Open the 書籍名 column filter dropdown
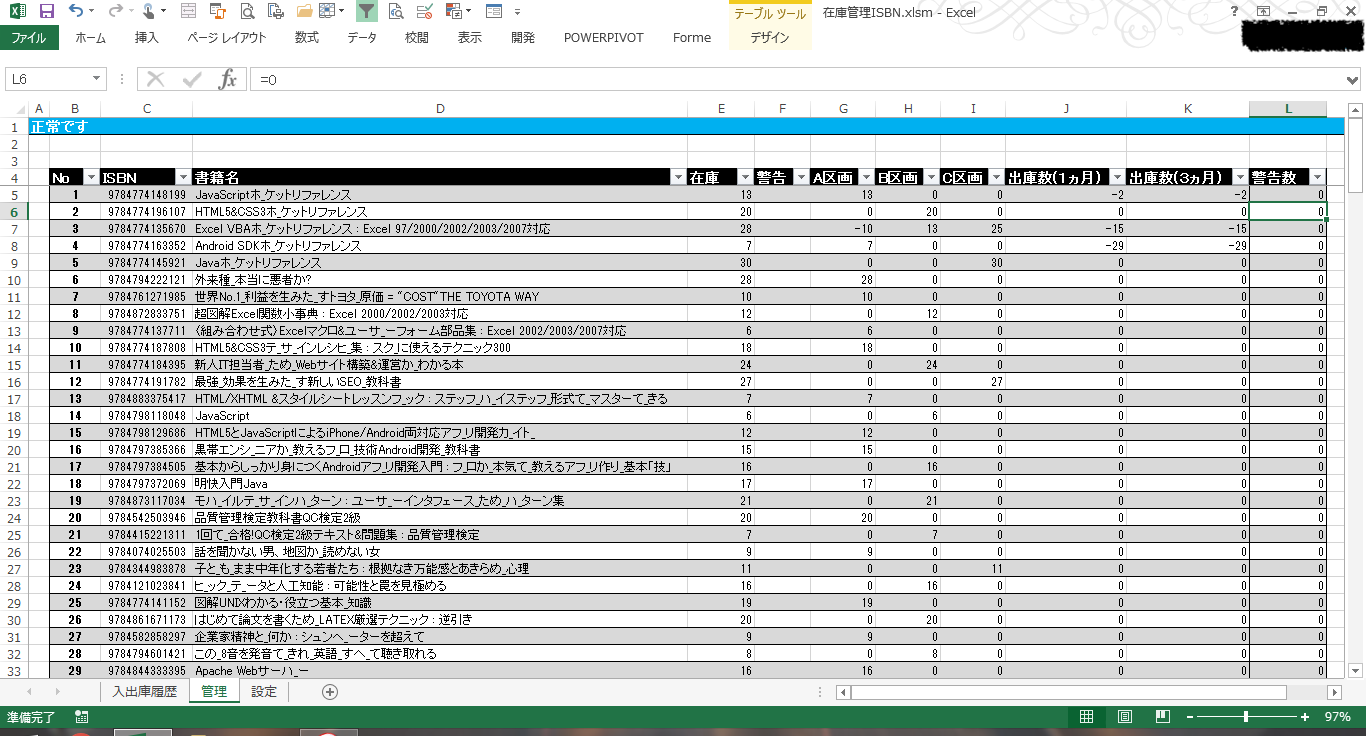Viewport: 1366px width, 736px height. 678,178
